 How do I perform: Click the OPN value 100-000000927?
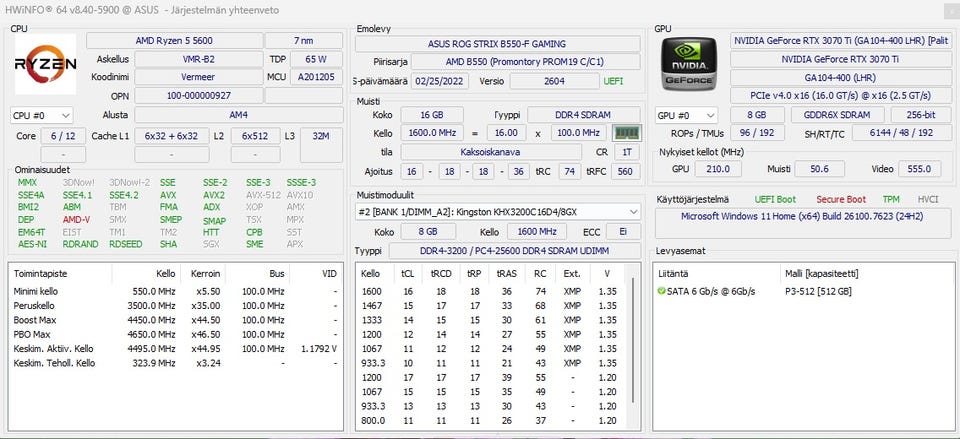coord(198,96)
